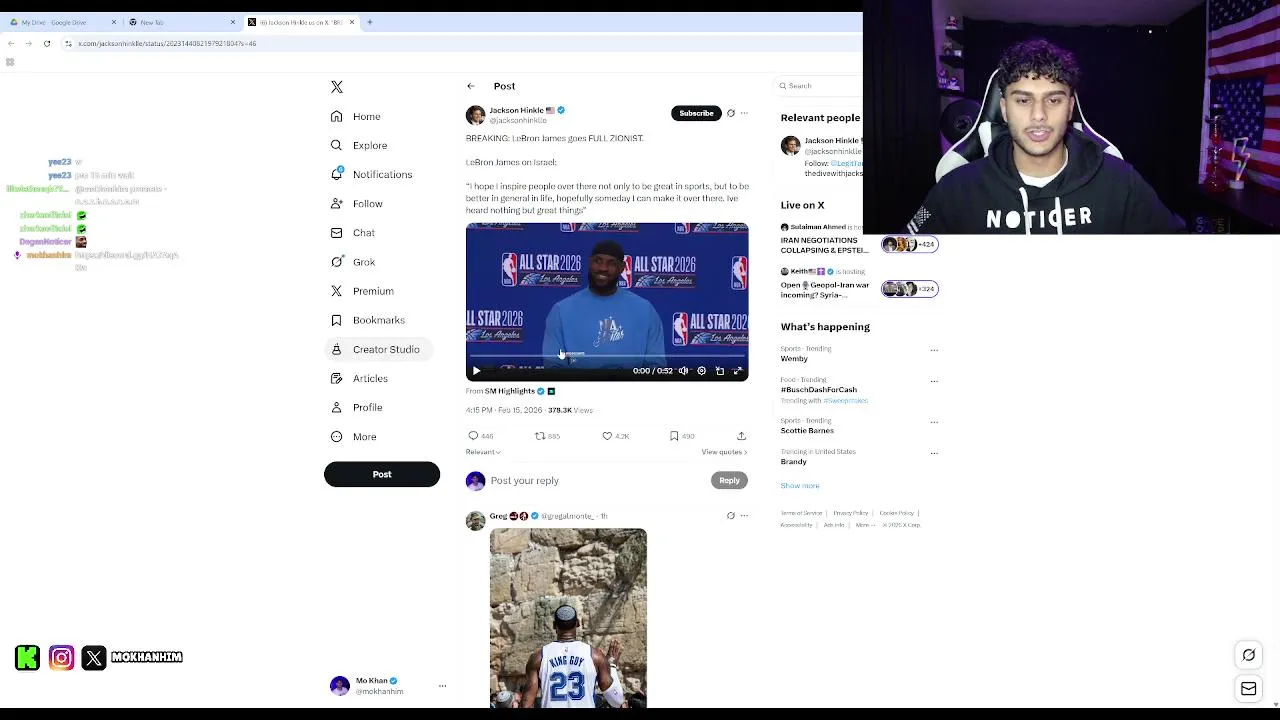Open the Scottie Barnes trend
The width and height of the screenshot is (1280, 720).
click(x=807, y=431)
